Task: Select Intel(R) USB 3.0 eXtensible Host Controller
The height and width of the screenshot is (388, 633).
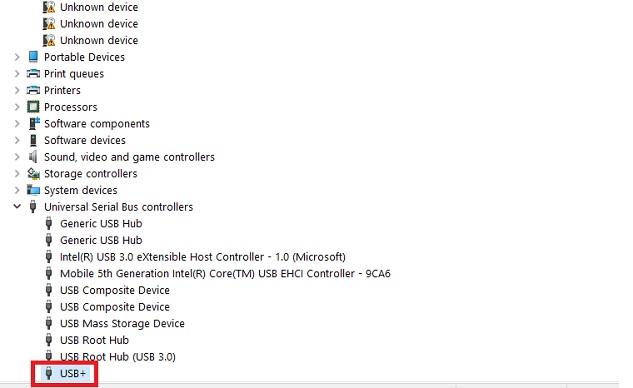Action: click(x=203, y=257)
